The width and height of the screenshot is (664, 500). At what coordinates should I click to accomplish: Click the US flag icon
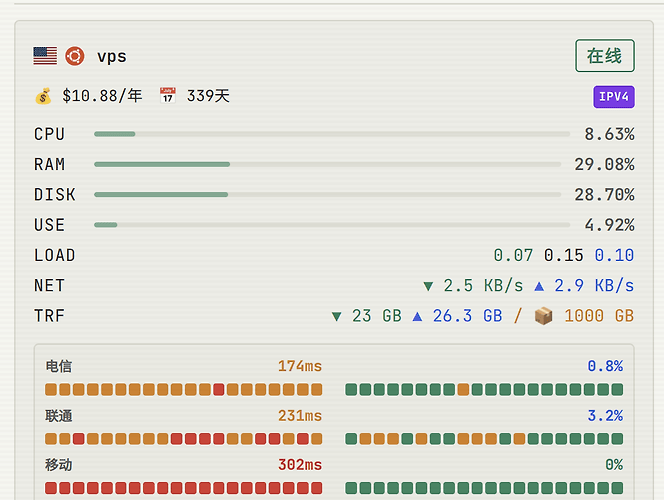coord(45,56)
